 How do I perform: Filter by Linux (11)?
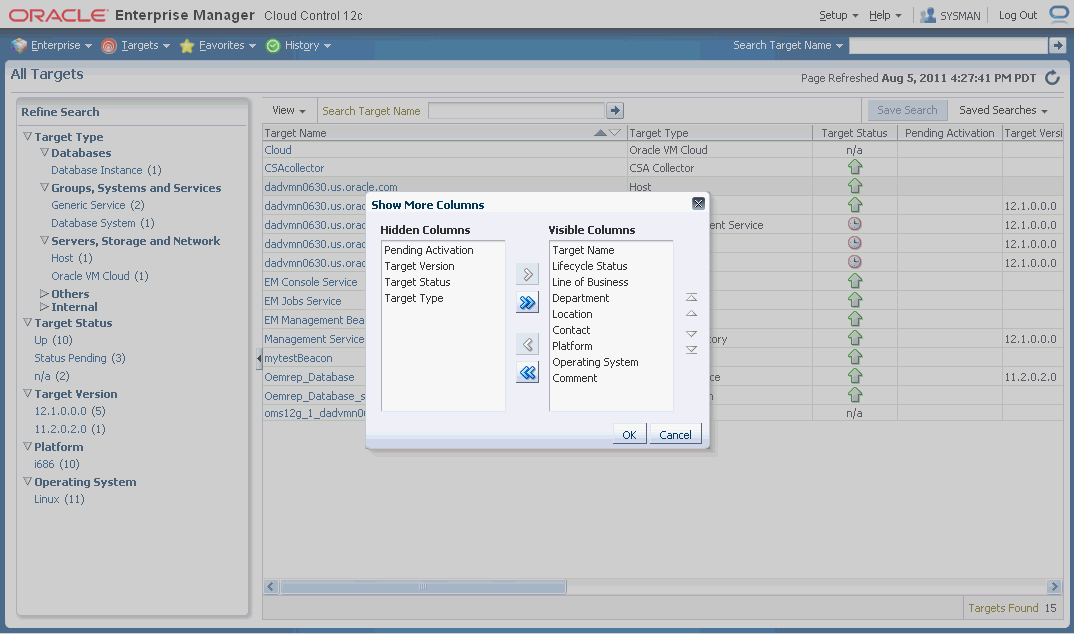pyautogui.click(x=60, y=499)
